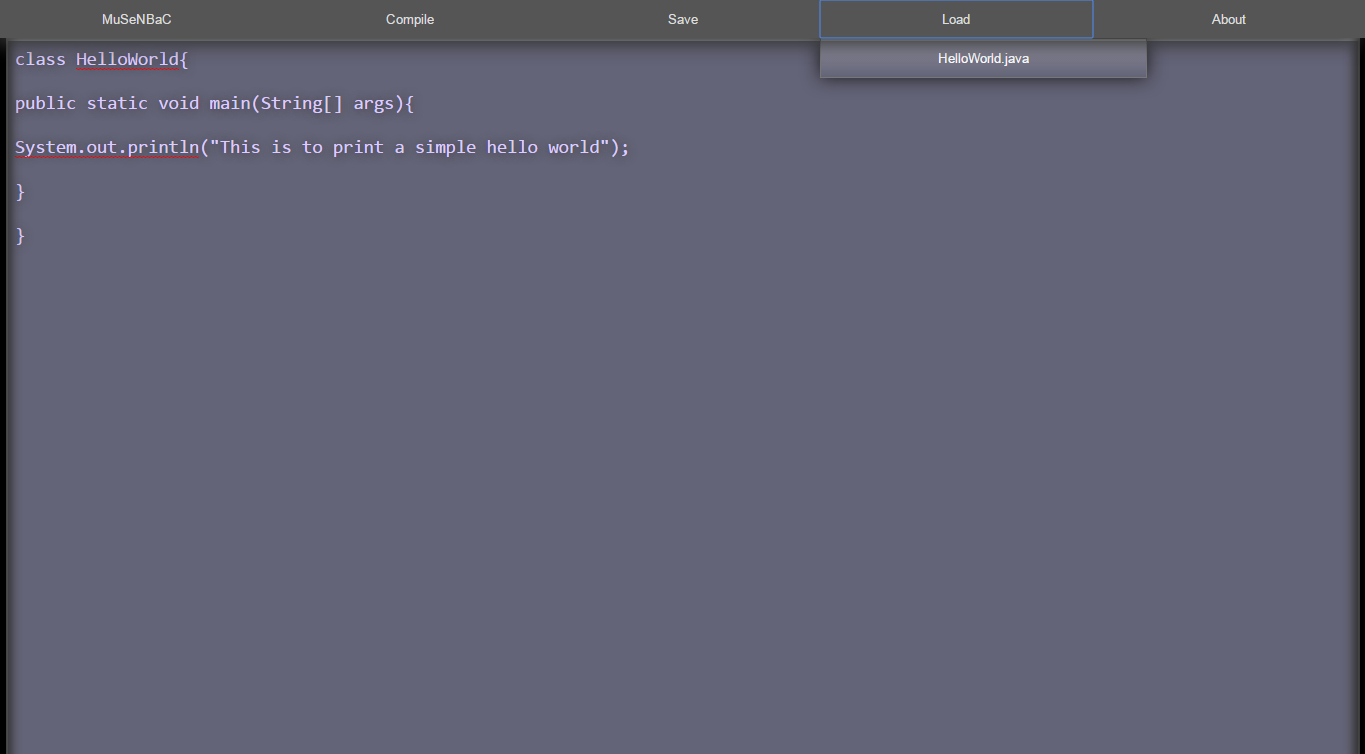This screenshot has width=1365, height=754.
Task: Click the public keyword on line two
Action: click(x=45, y=103)
